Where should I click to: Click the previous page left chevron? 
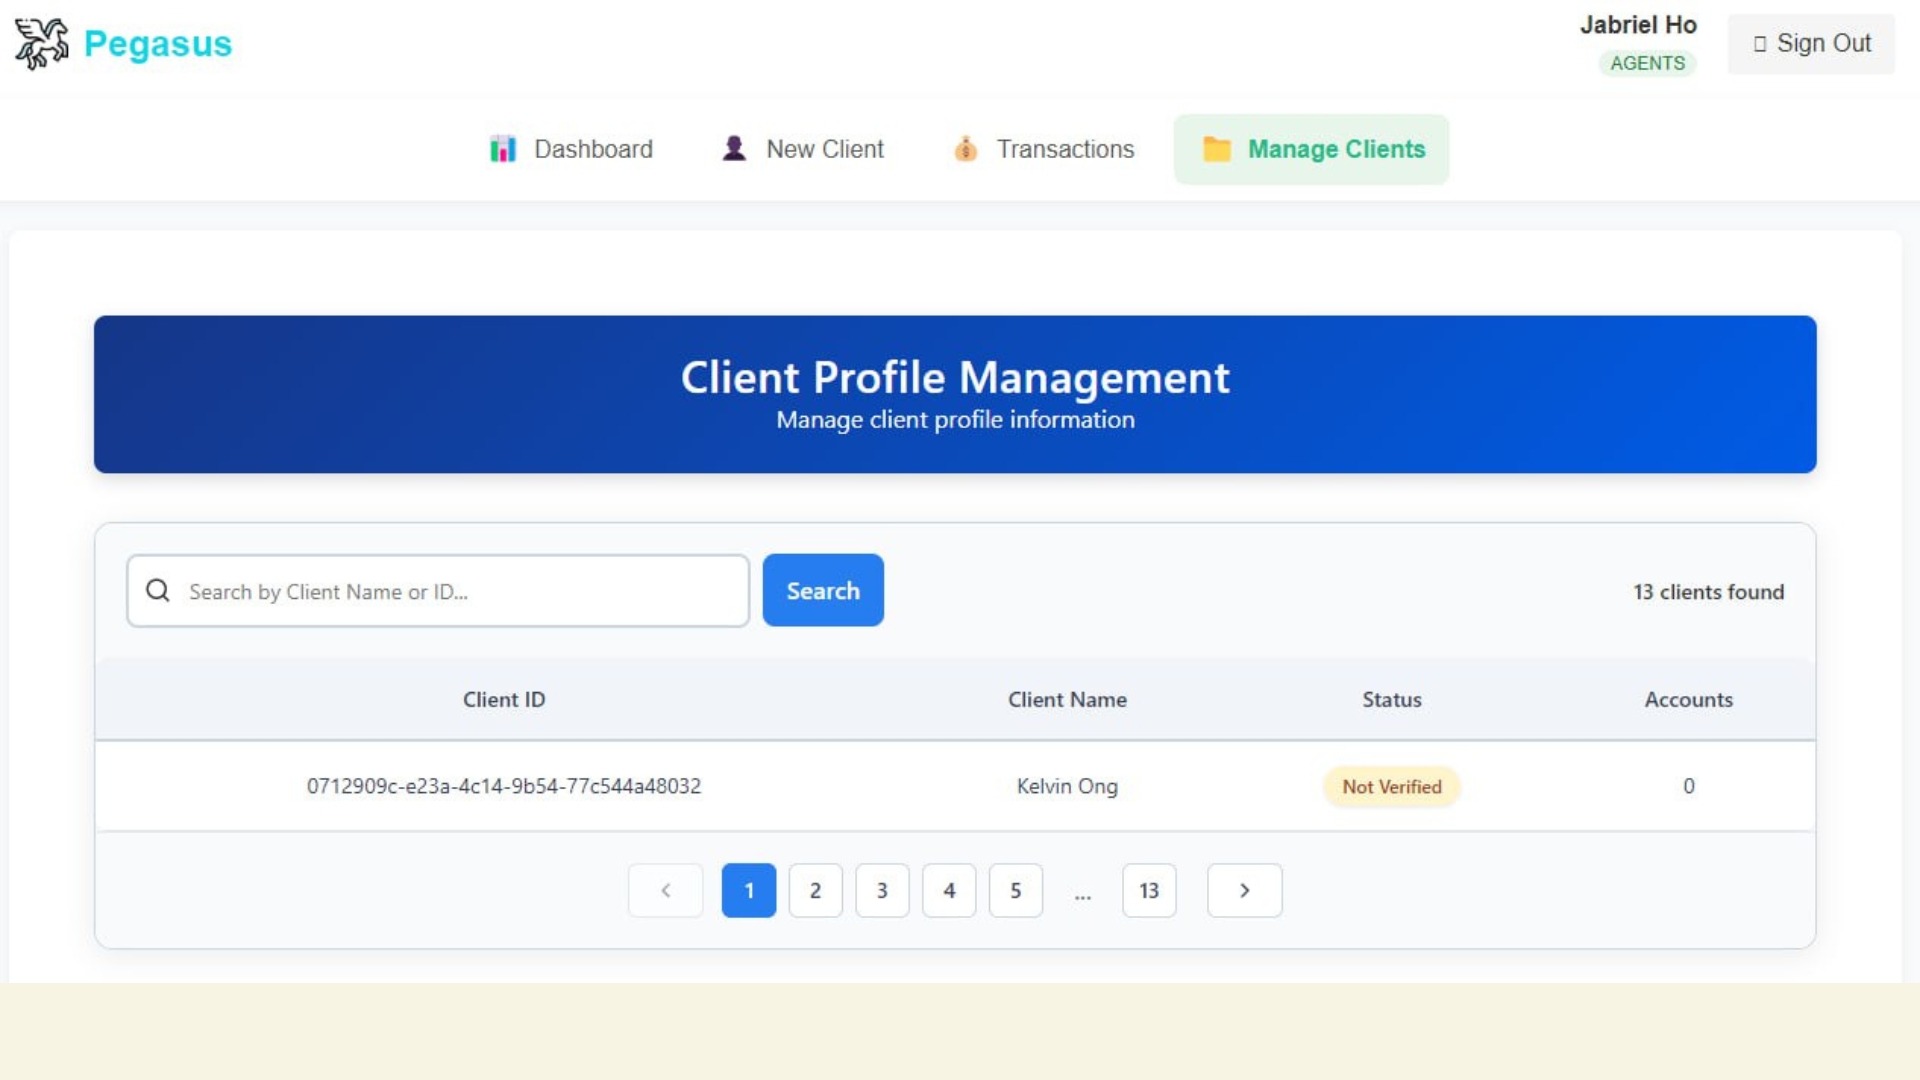(x=665, y=890)
